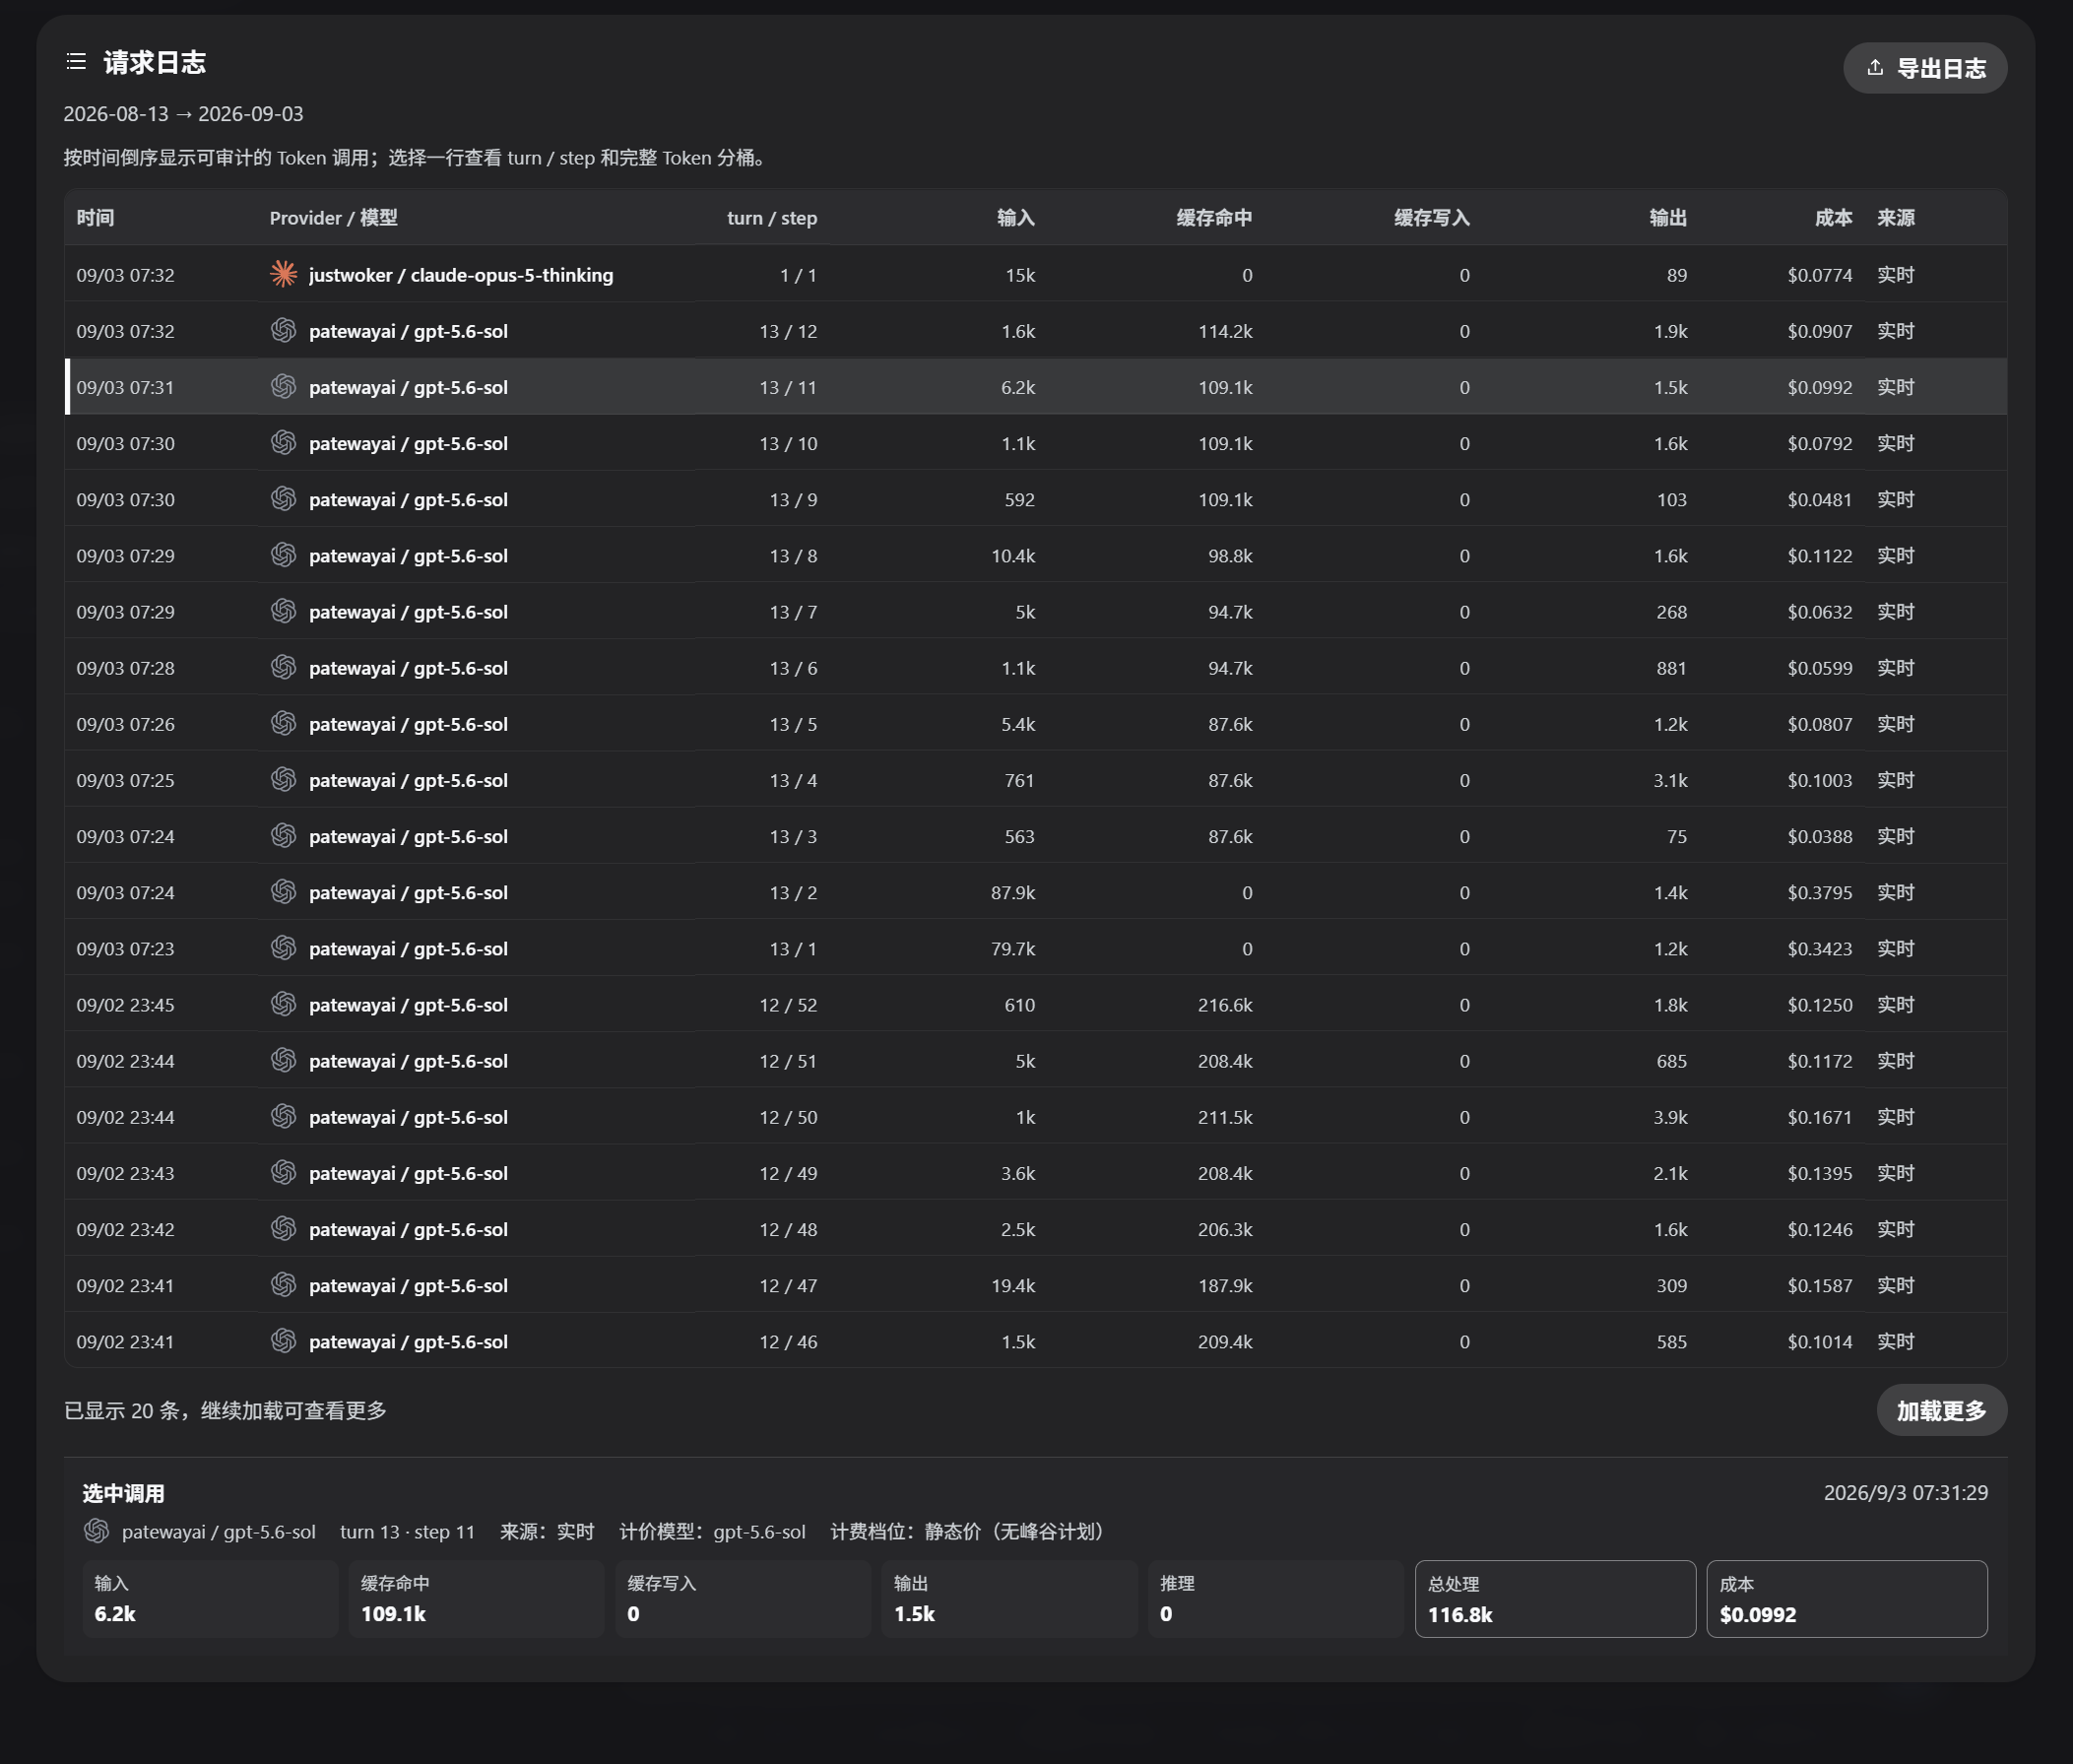
Task: Click the OpenAI icon in row 13 / 9
Action: tap(284, 498)
